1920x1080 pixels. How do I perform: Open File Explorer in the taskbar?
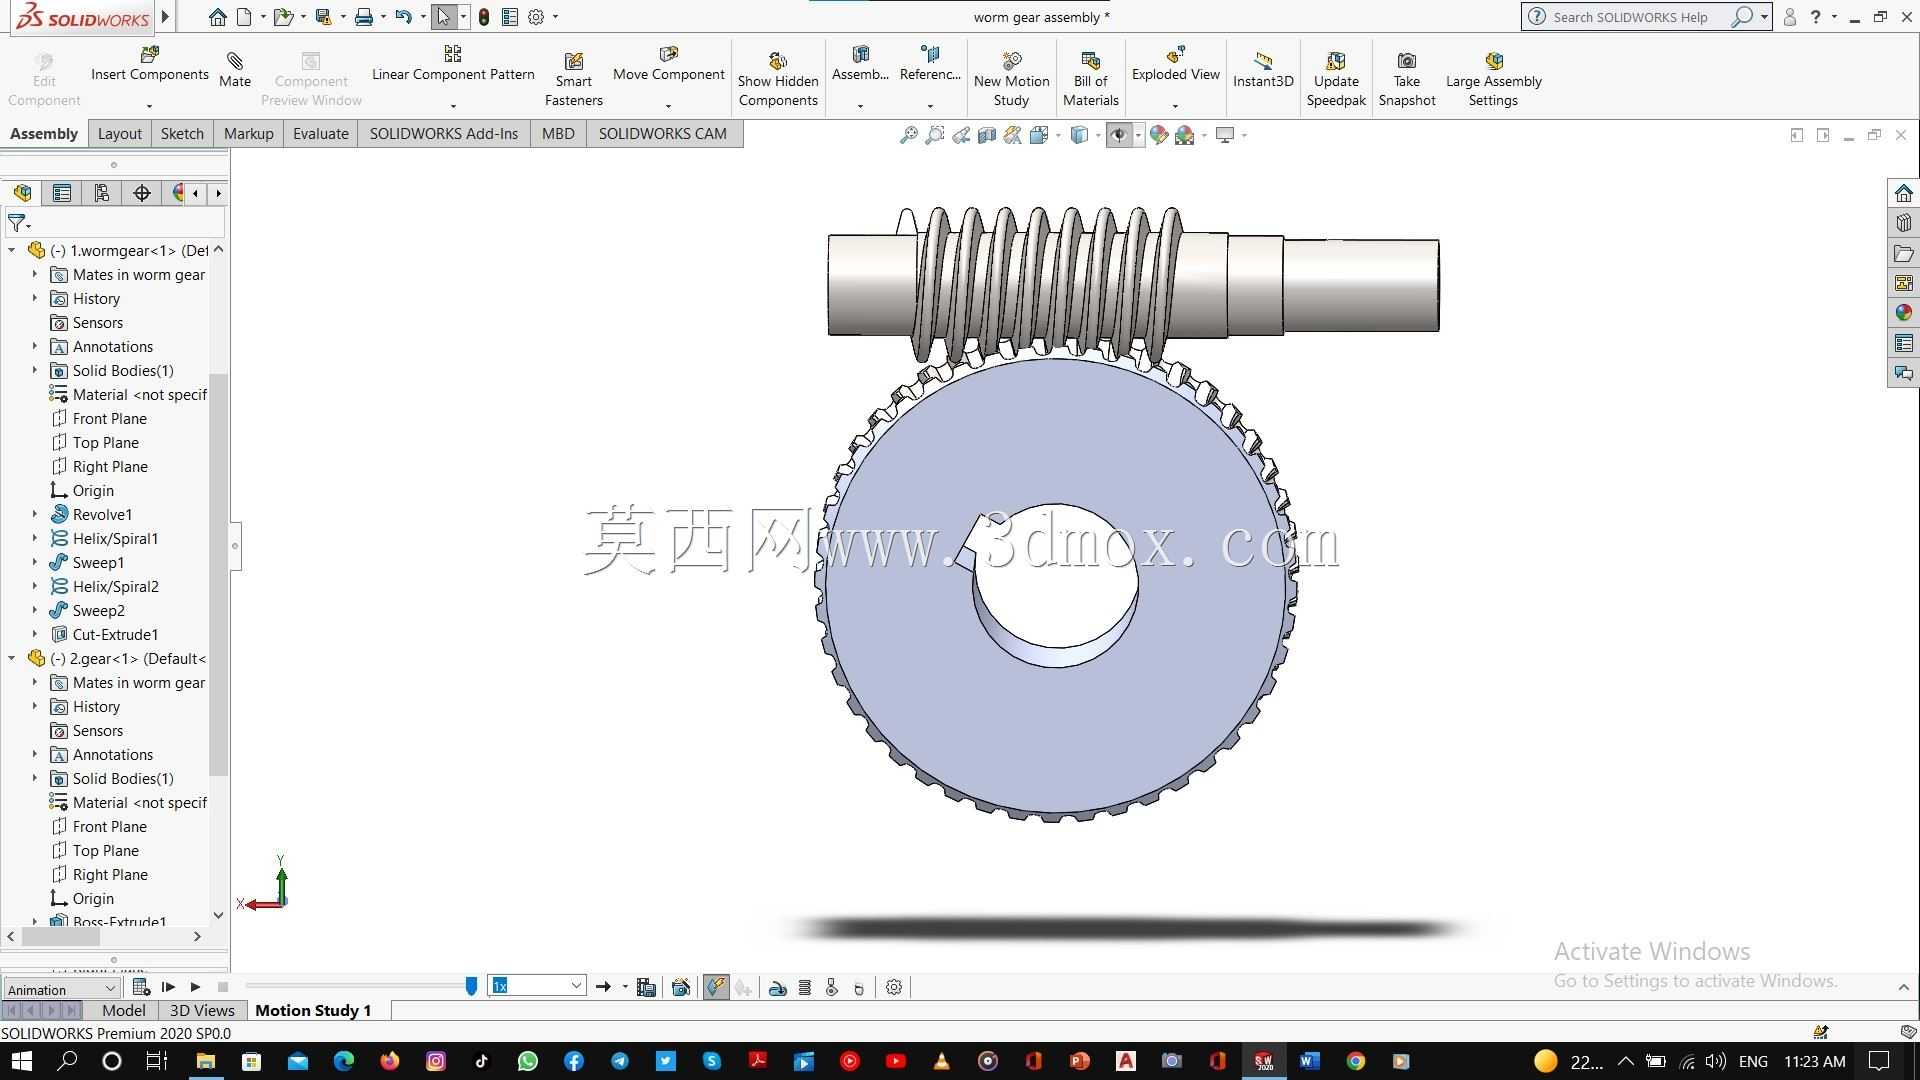pos(206,1061)
